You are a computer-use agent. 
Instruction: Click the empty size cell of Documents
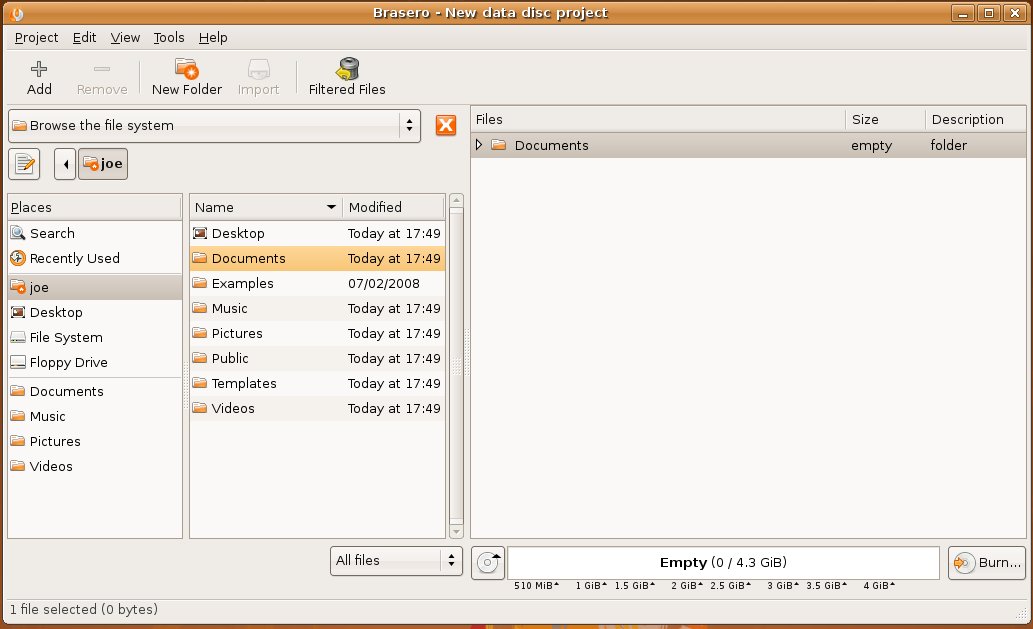pyautogui.click(x=871, y=145)
